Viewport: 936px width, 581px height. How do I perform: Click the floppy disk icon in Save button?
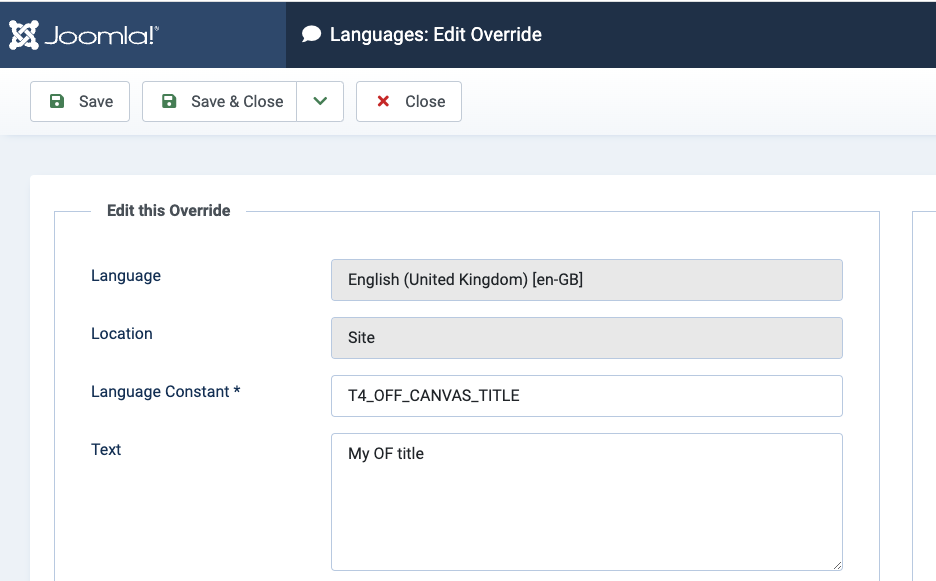(57, 101)
